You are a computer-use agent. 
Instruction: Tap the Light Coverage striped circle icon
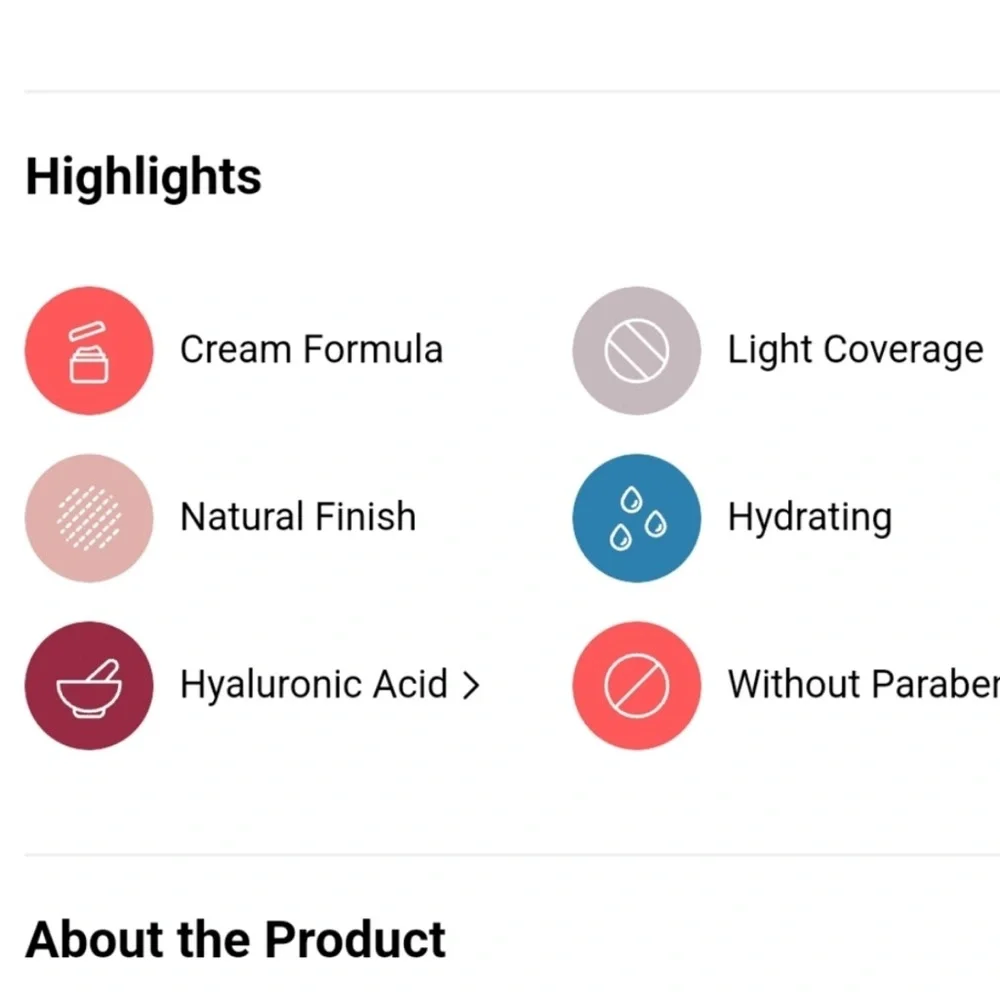coord(637,351)
